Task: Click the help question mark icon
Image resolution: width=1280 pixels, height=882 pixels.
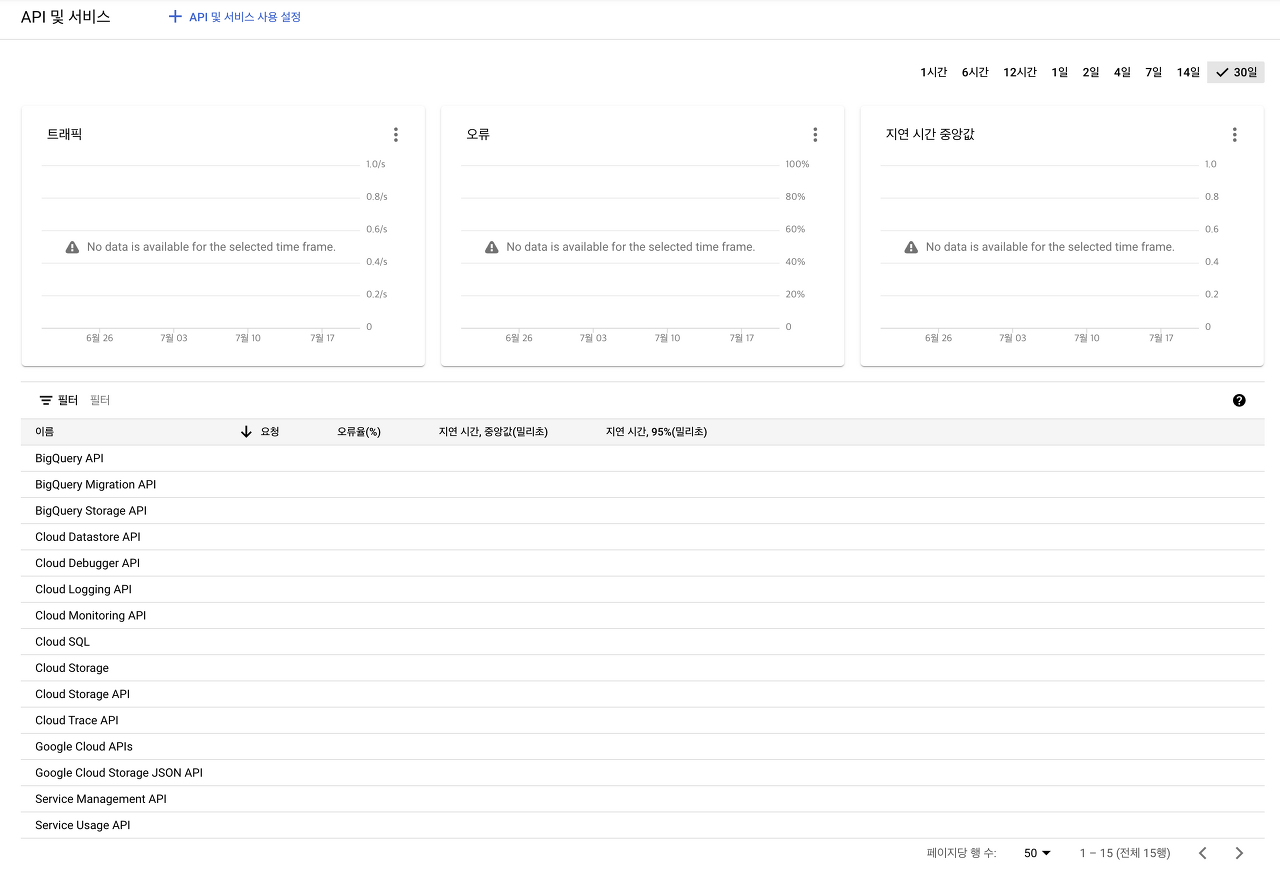Action: point(1239,400)
